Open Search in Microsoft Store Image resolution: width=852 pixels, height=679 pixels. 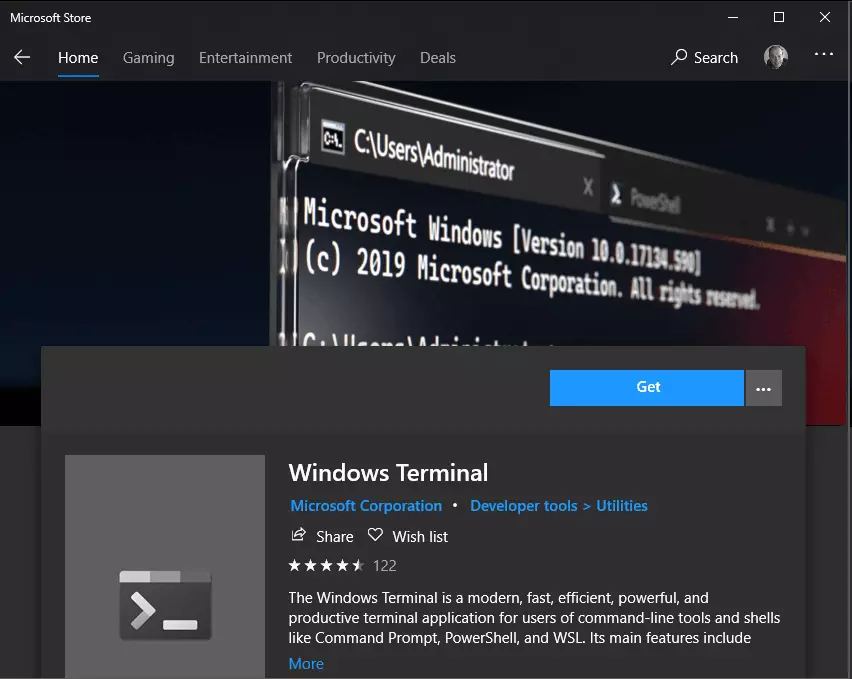tap(704, 57)
